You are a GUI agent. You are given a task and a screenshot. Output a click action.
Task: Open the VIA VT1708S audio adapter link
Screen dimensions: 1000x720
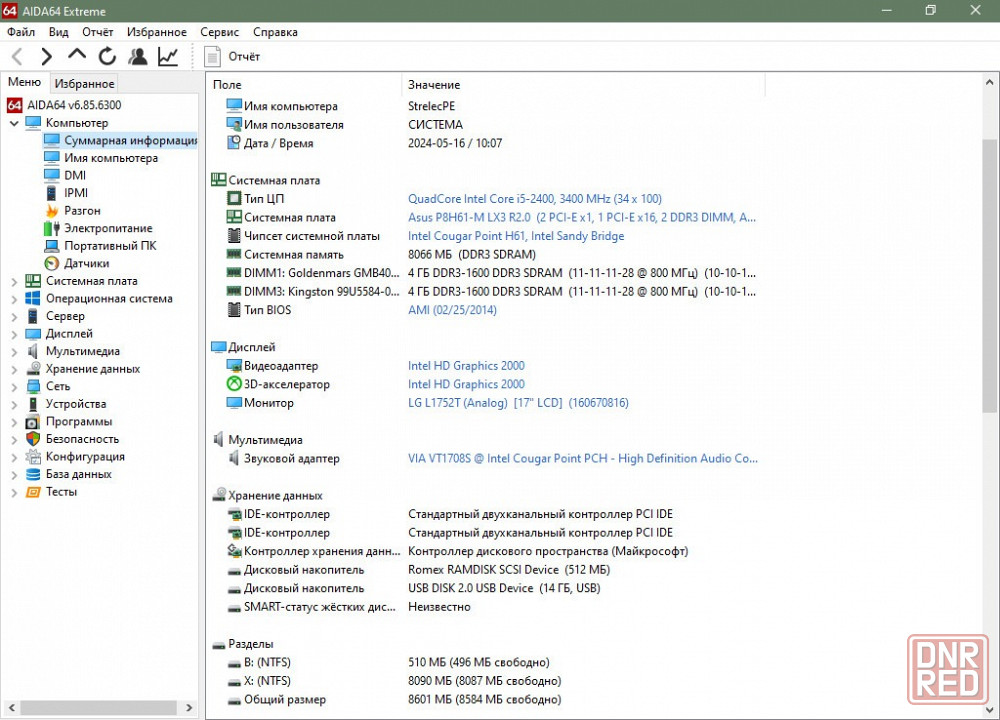click(x=583, y=459)
